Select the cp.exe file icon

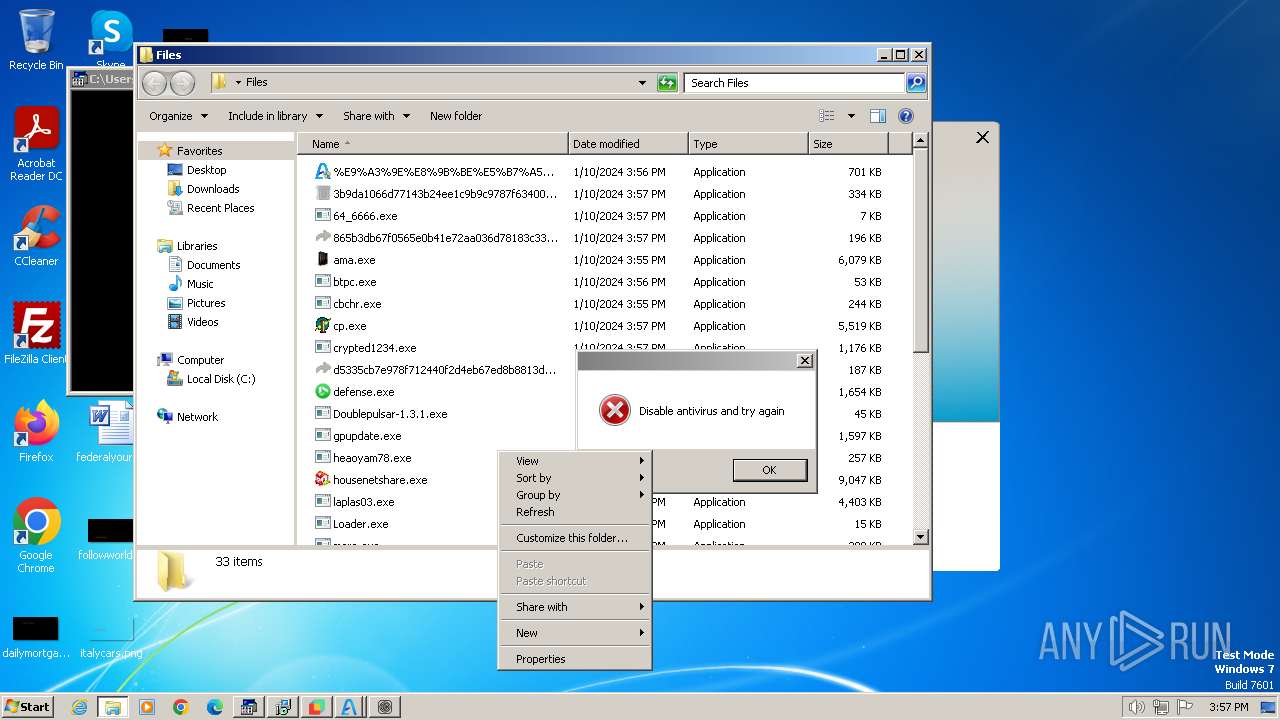tap(323, 326)
